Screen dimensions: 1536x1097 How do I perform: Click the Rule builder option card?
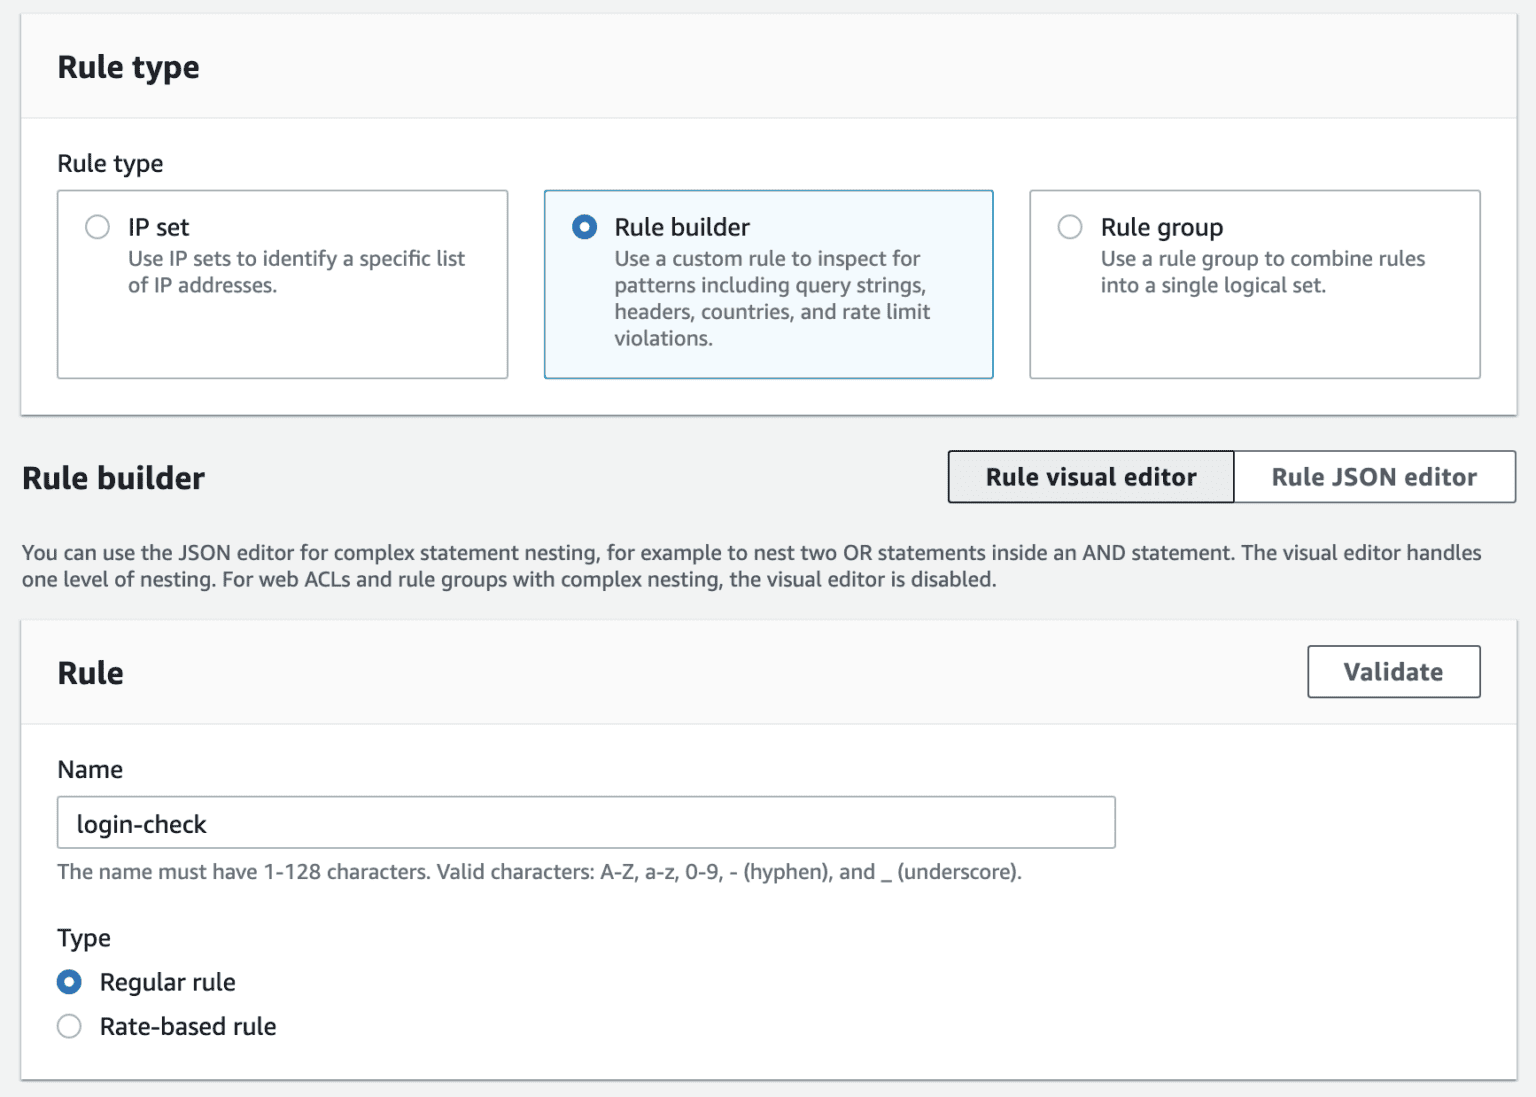click(x=768, y=284)
